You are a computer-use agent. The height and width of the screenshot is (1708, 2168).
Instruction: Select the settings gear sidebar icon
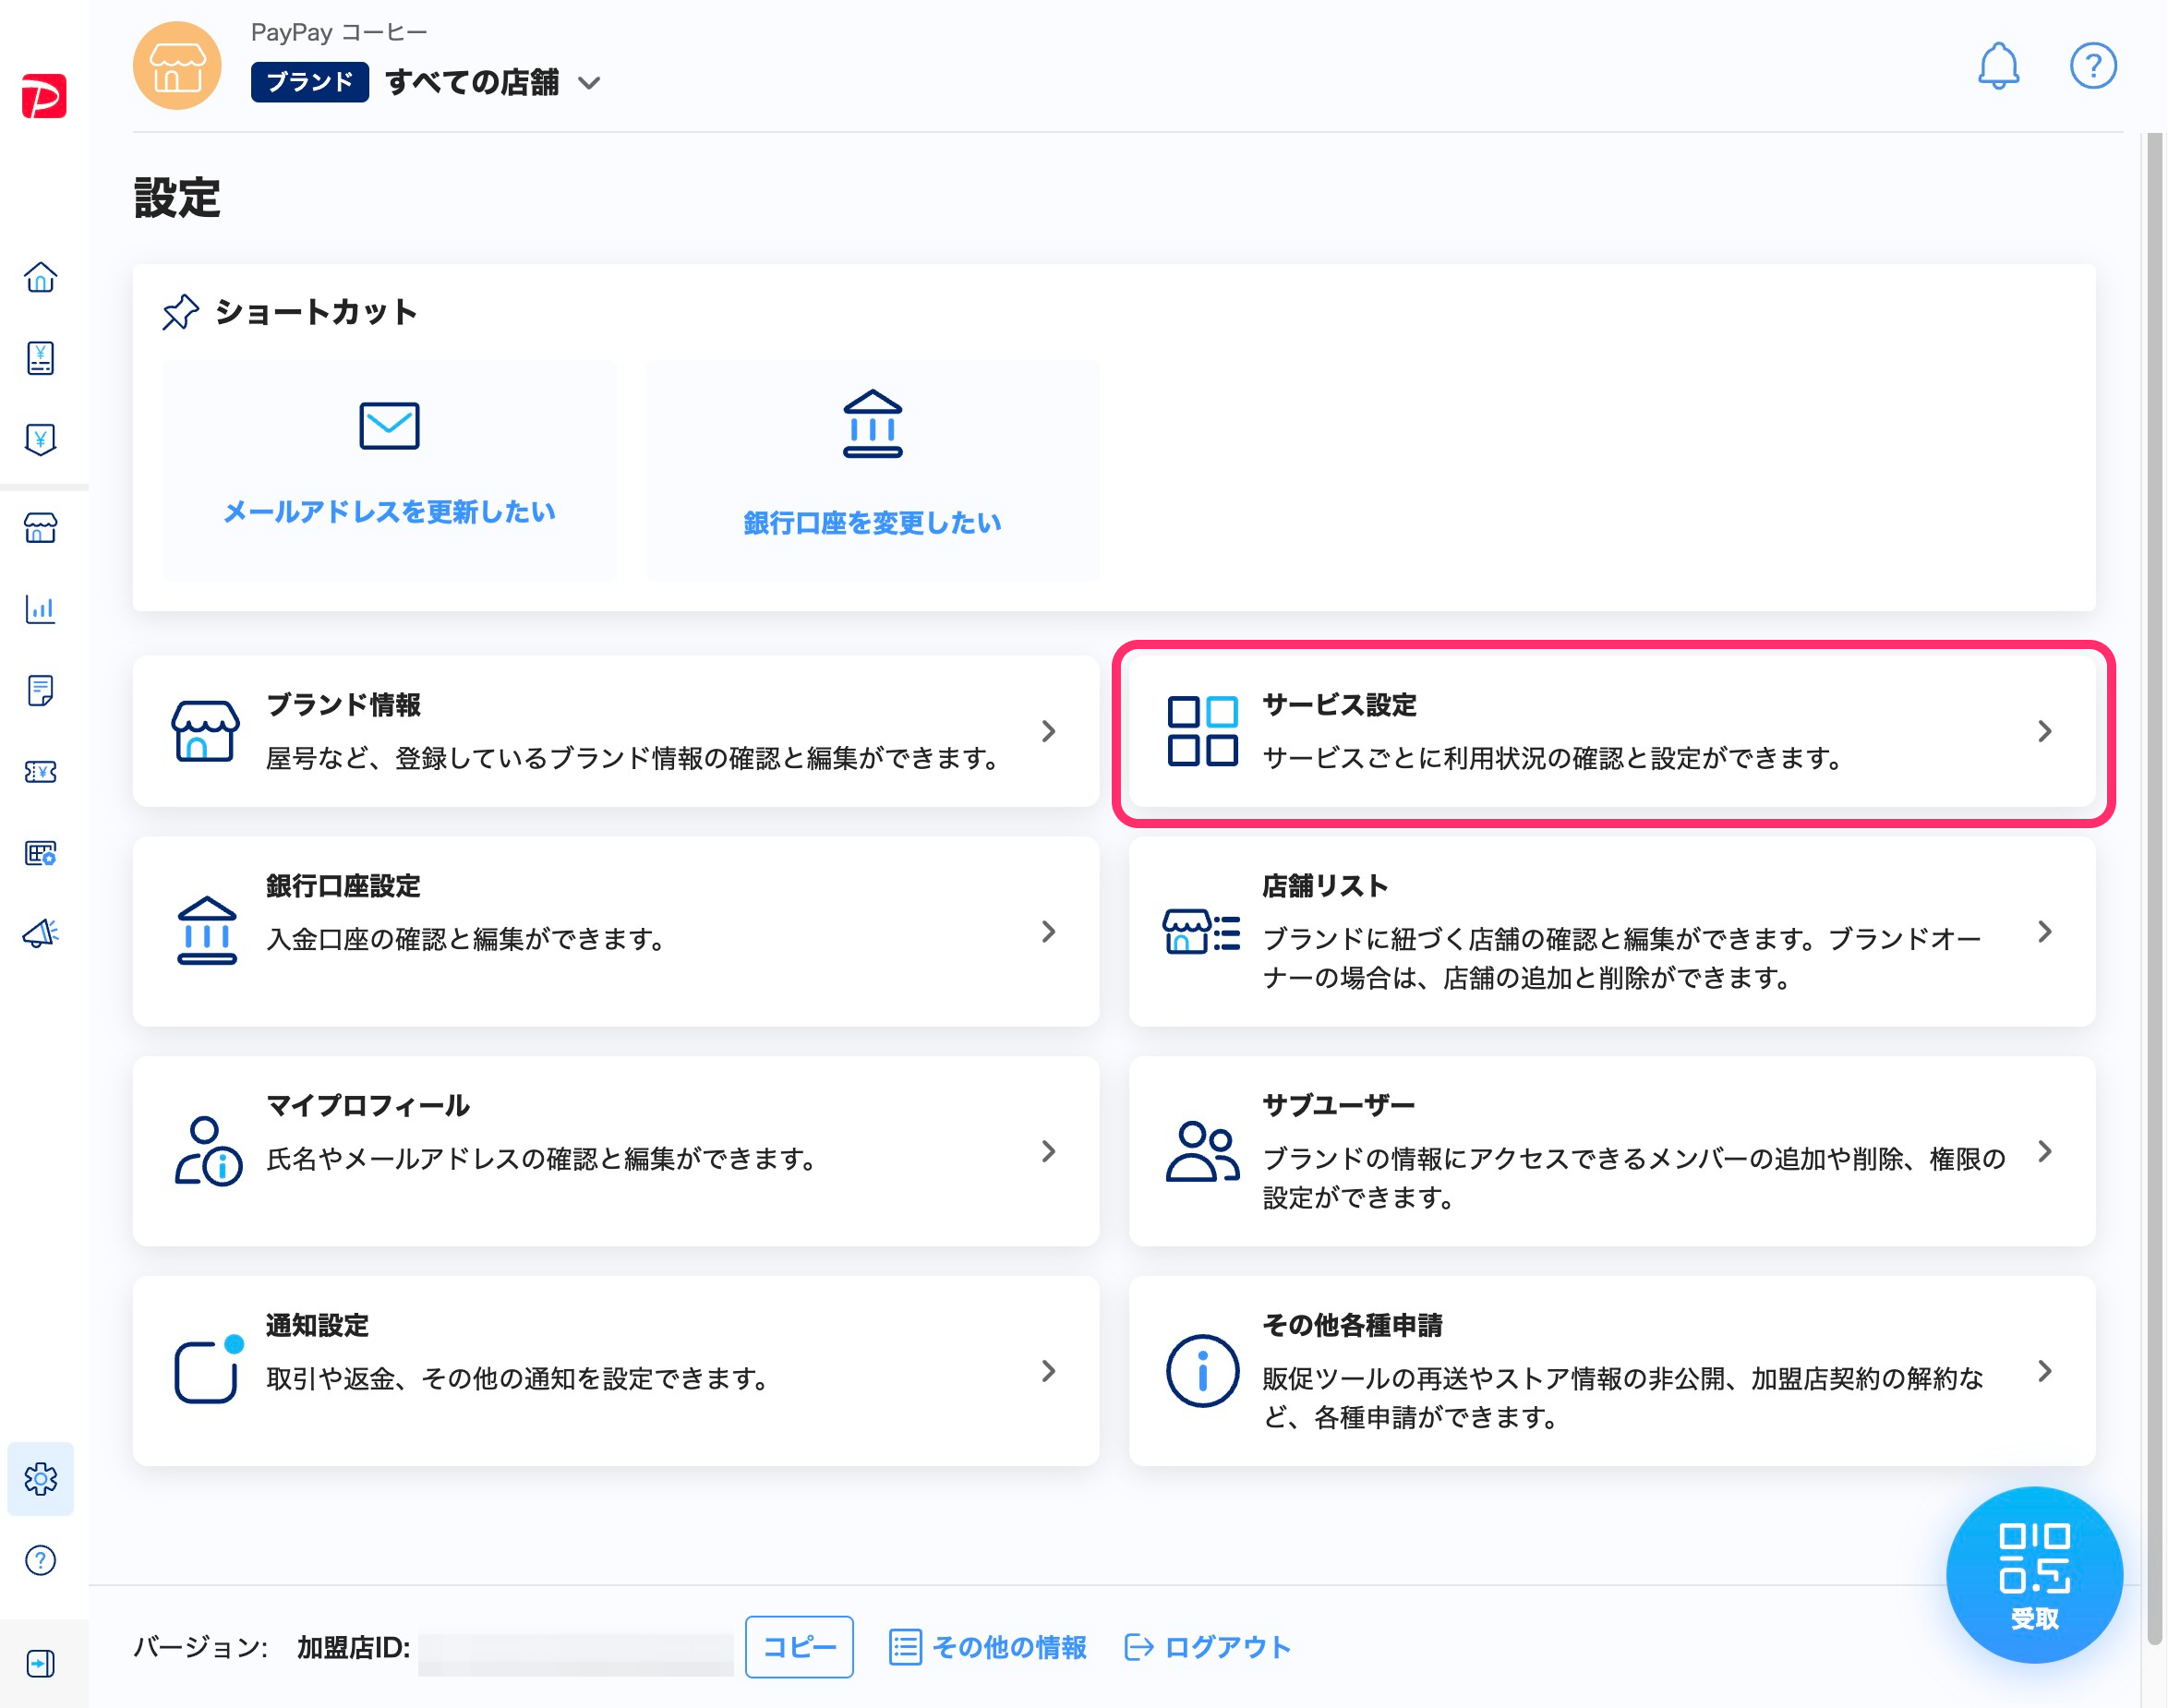click(x=41, y=1479)
